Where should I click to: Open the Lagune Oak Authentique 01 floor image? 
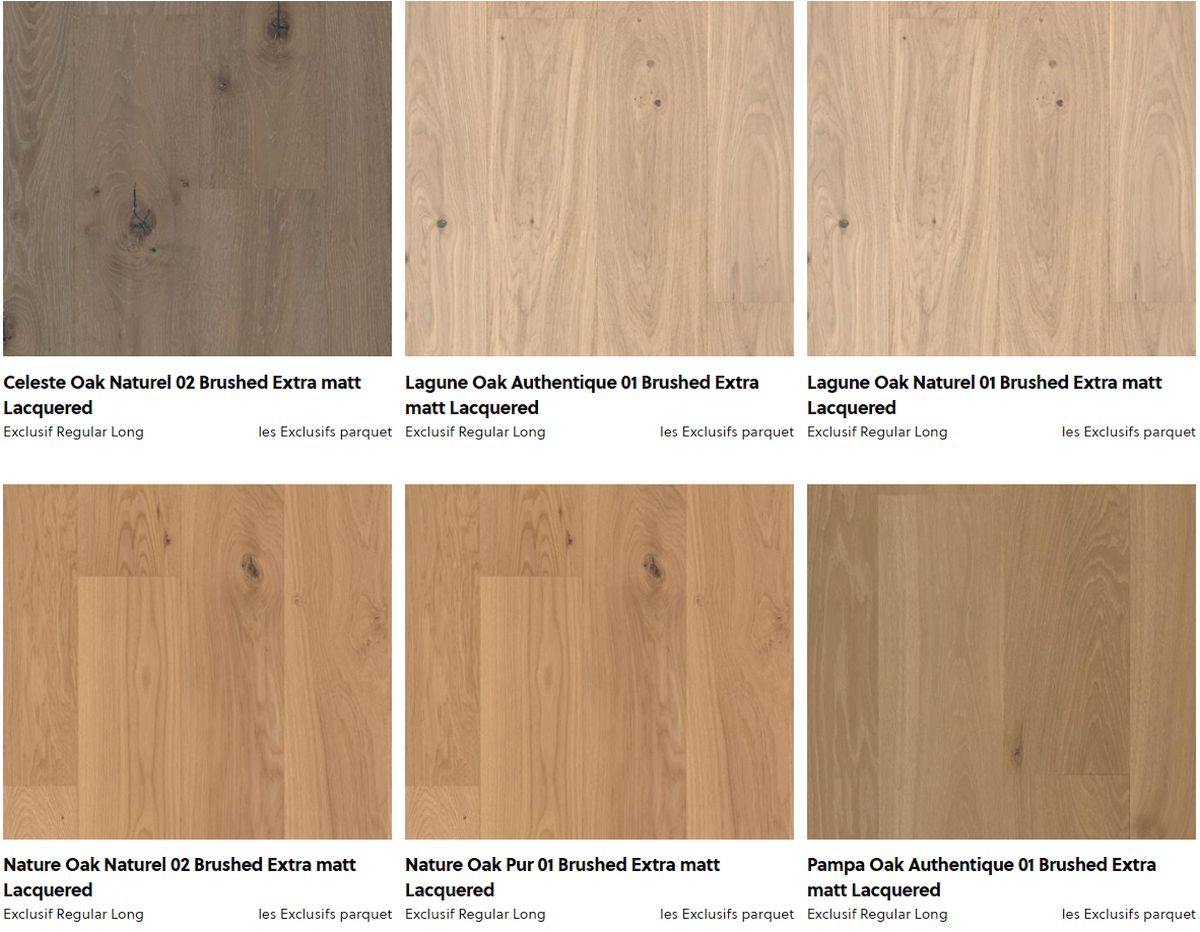599,178
